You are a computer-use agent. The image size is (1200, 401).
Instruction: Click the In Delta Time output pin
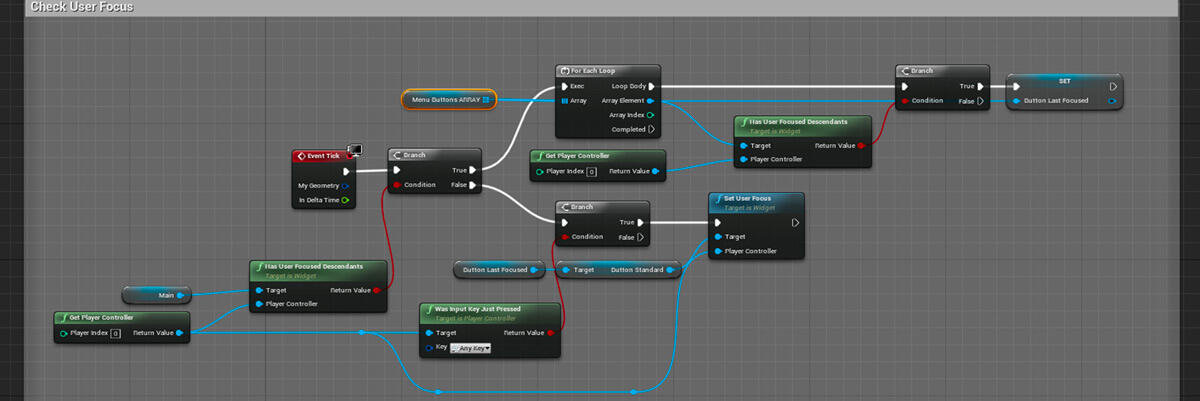pos(345,200)
